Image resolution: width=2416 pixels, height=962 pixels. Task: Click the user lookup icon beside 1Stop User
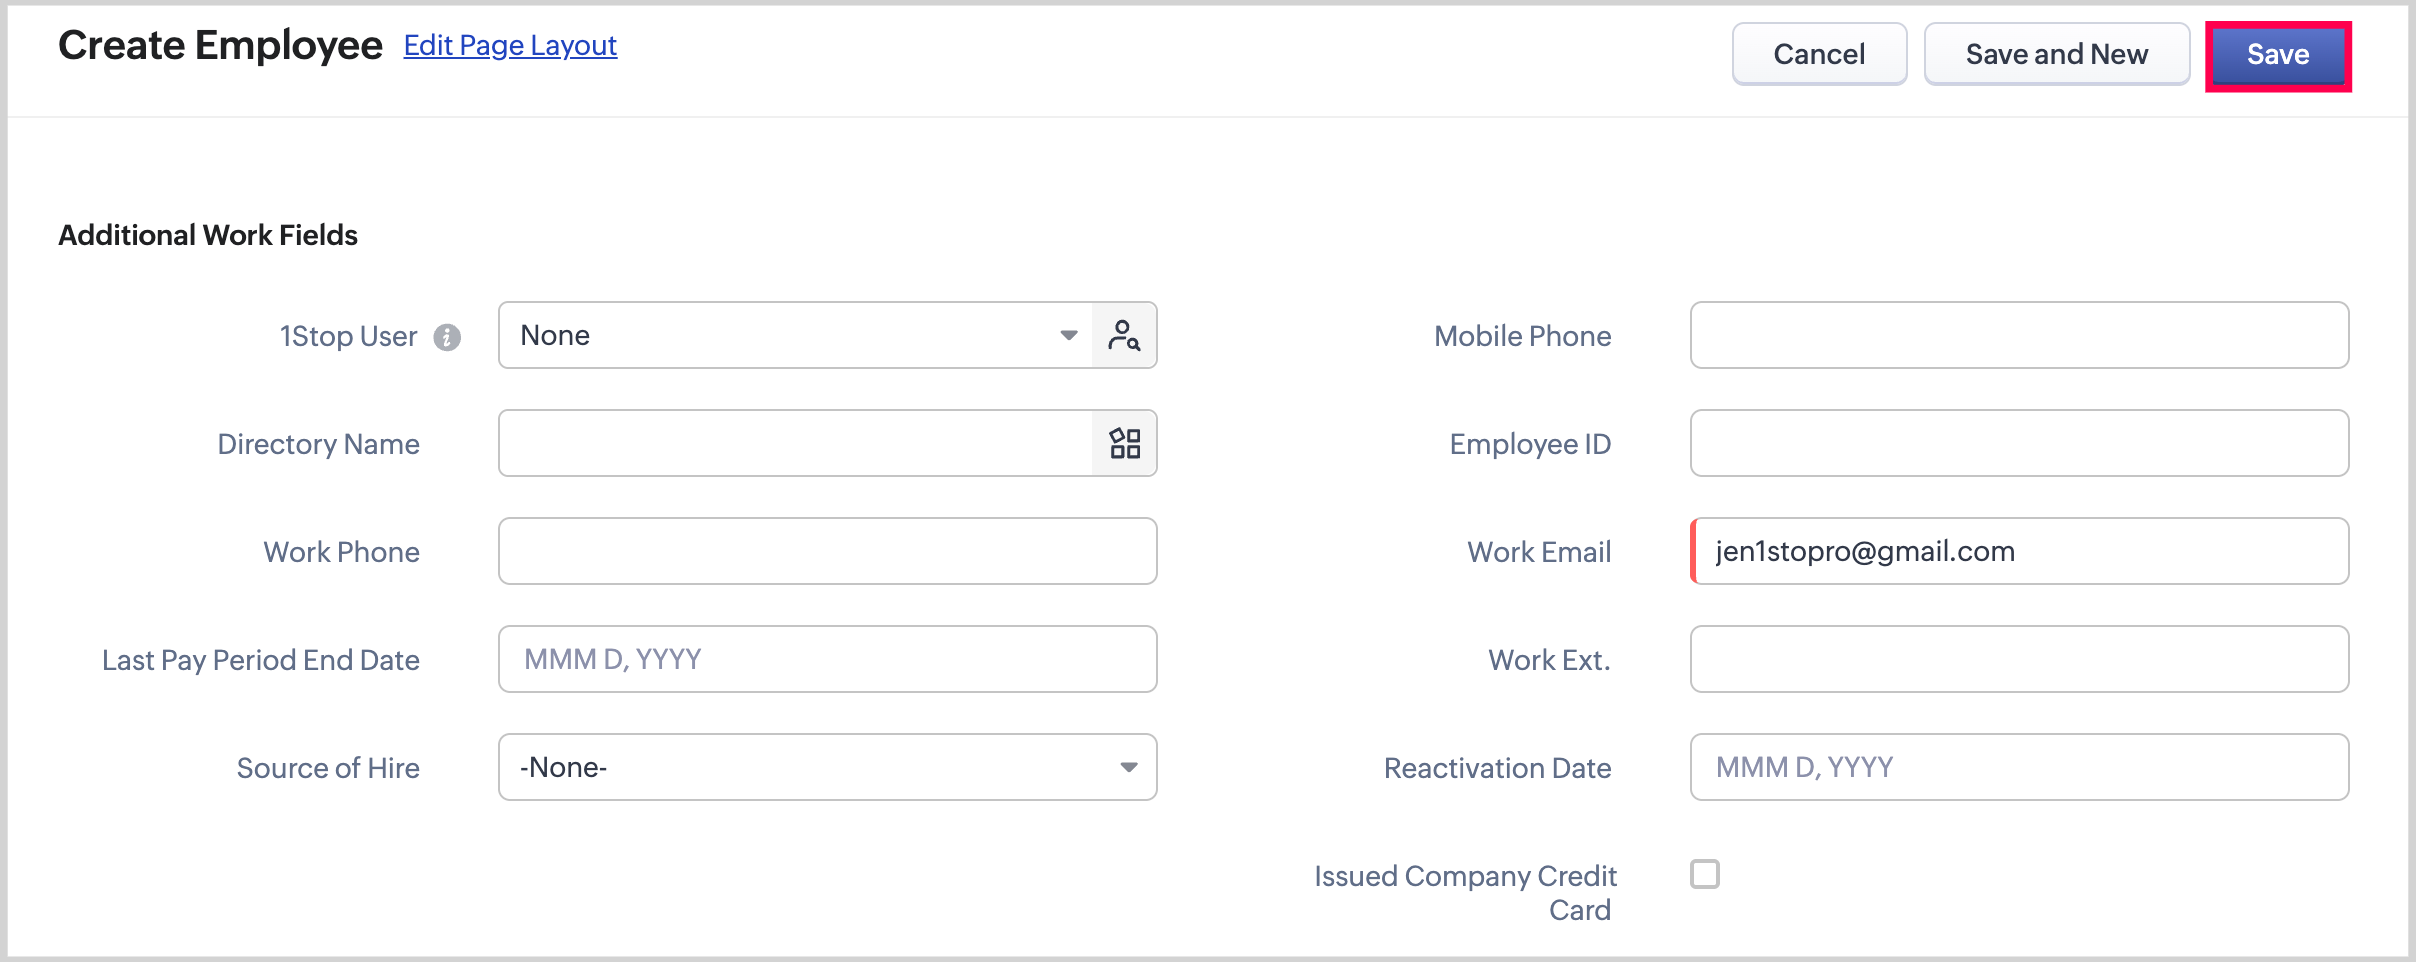click(x=1124, y=336)
